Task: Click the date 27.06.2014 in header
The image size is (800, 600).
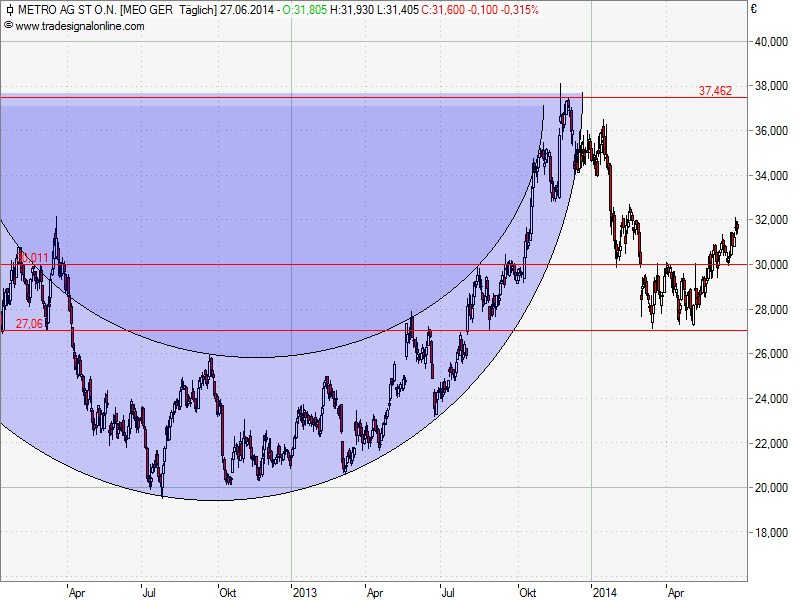Action: (248, 10)
